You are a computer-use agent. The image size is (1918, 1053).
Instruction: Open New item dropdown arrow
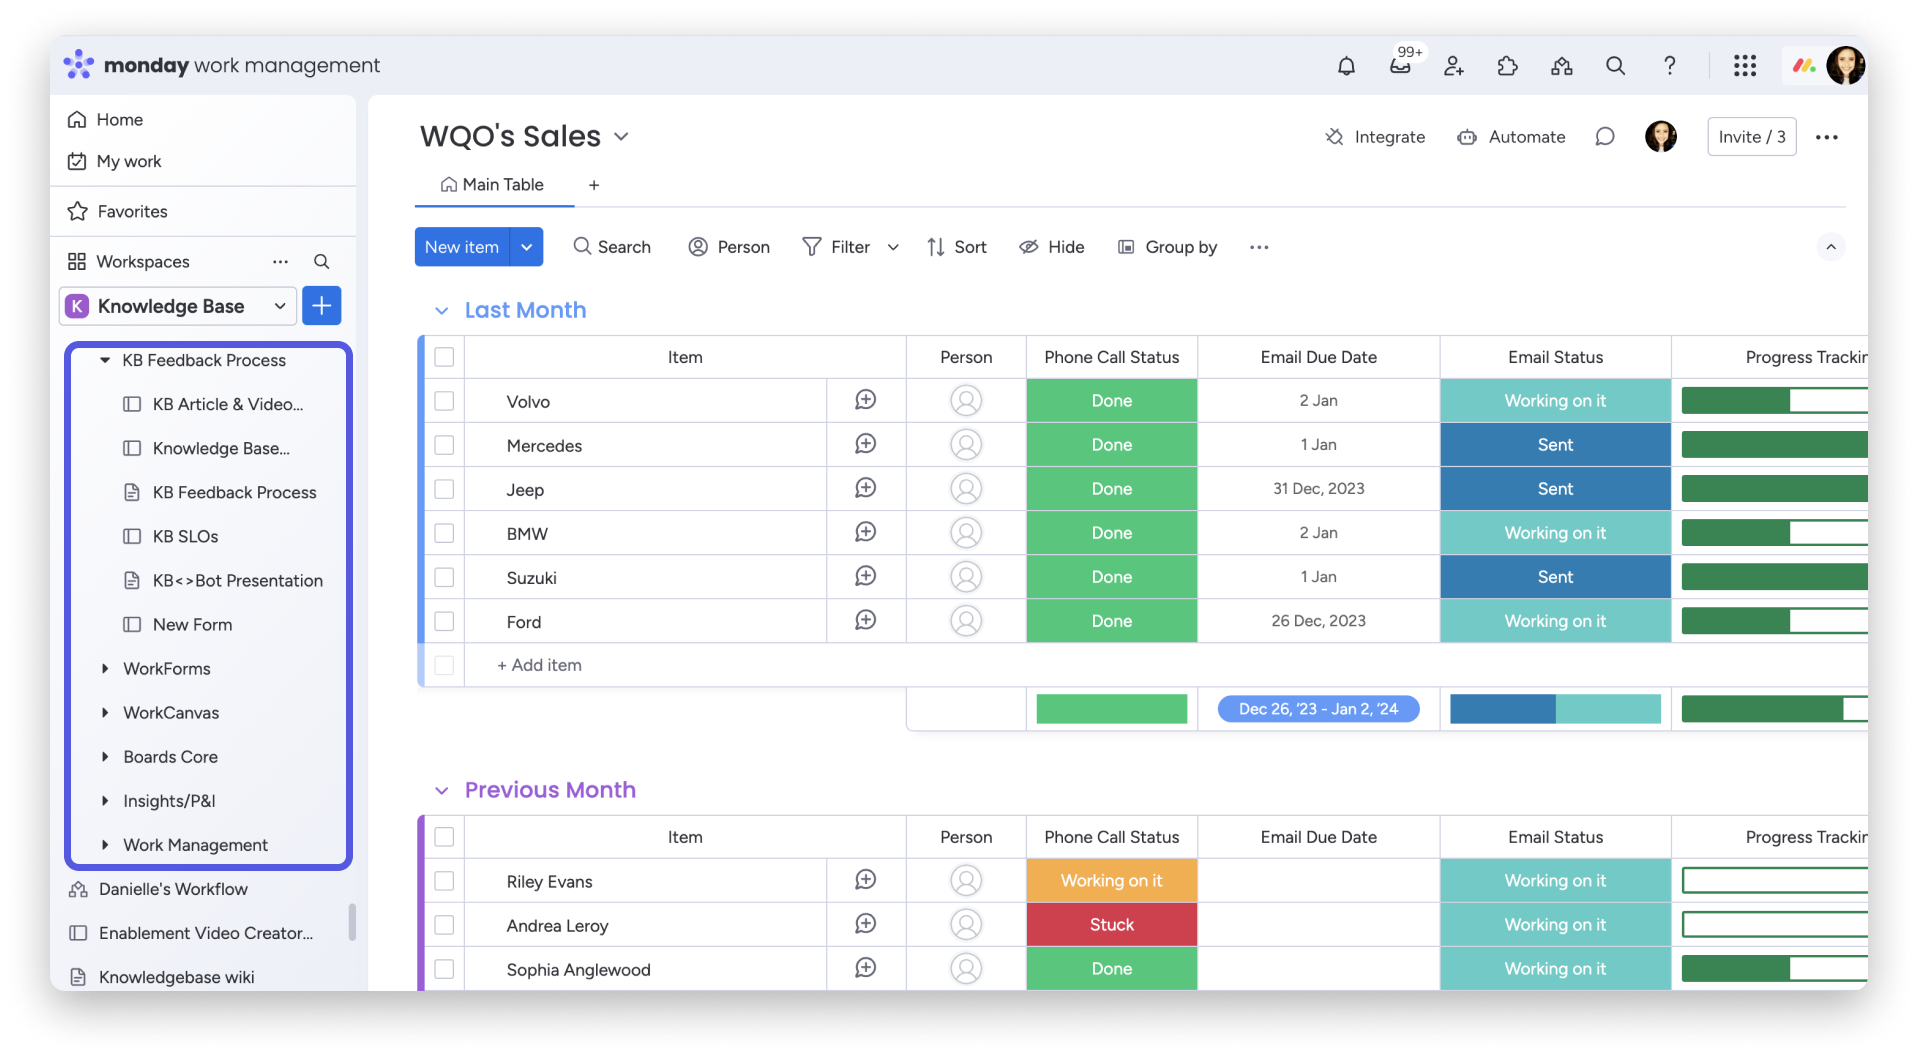526,247
